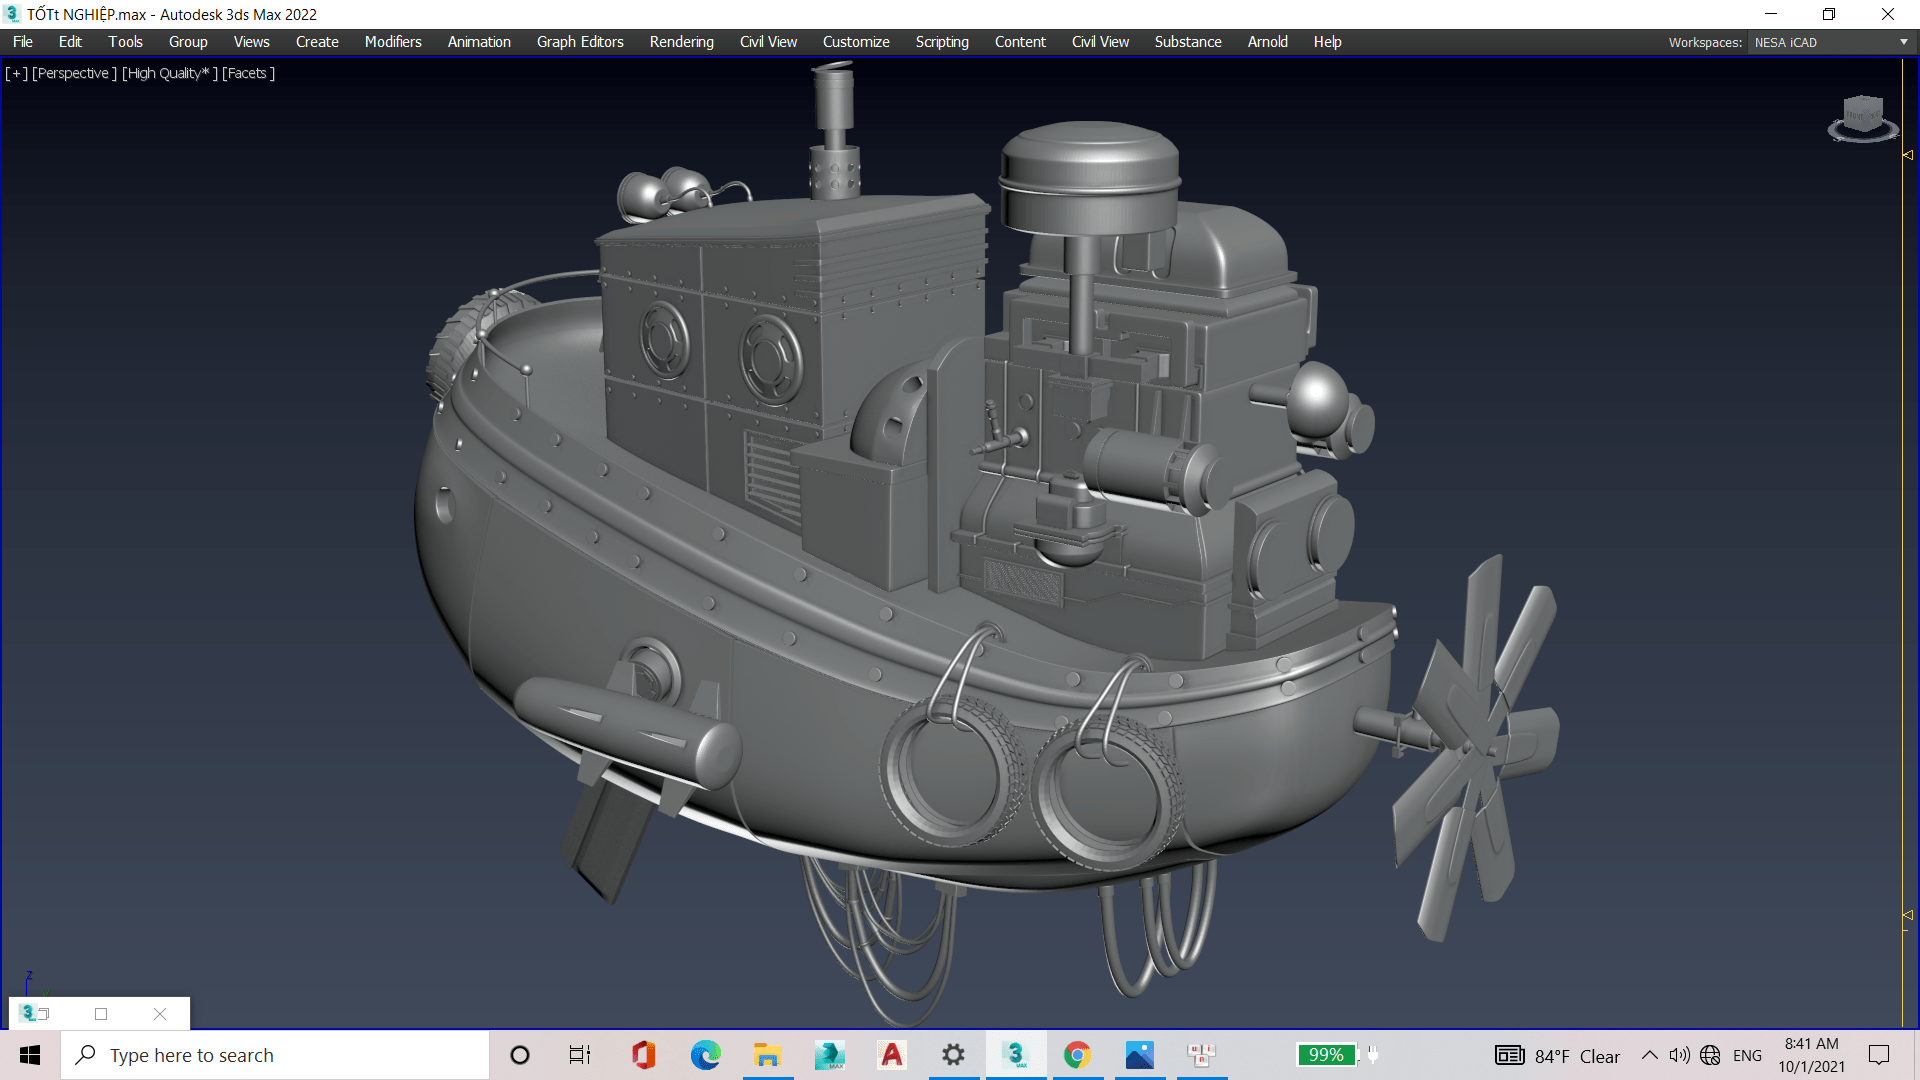The image size is (1920, 1080).
Task: Open Microsoft Office from the taskbar
Action: [x=643, y=1055]
